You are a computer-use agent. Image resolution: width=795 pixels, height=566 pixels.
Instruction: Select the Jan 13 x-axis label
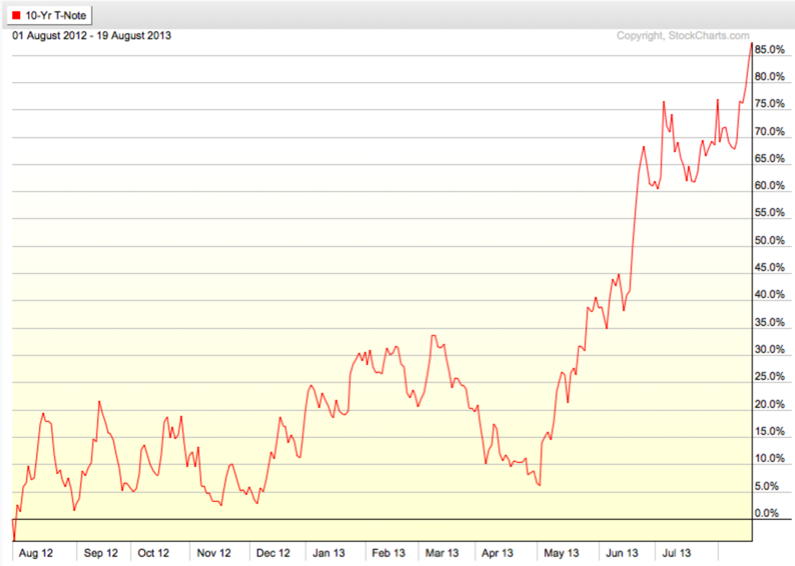[x=328, y=552]
